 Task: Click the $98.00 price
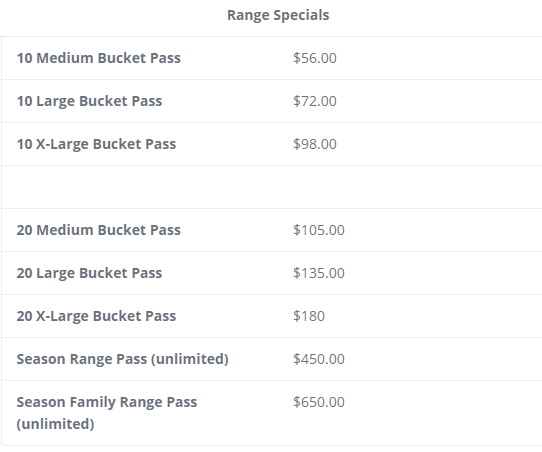[x=315, y=144]
